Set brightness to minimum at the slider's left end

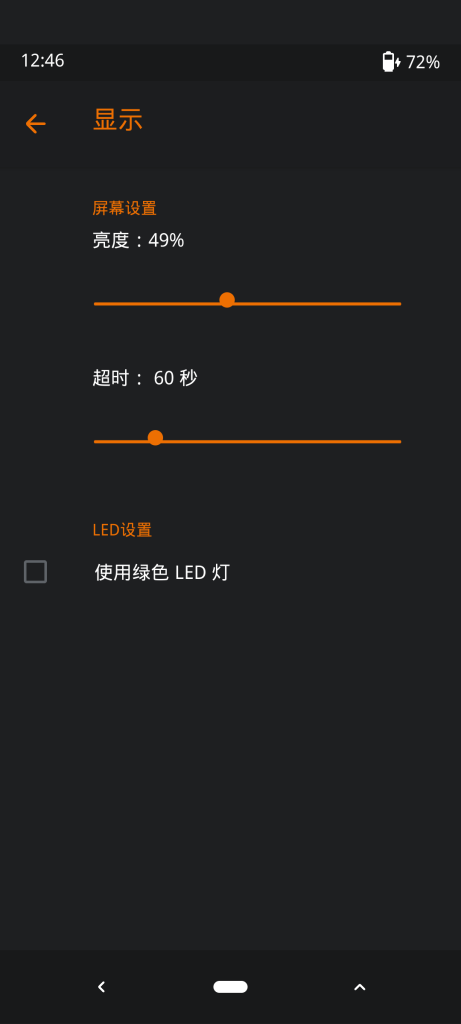pos(96,304)
